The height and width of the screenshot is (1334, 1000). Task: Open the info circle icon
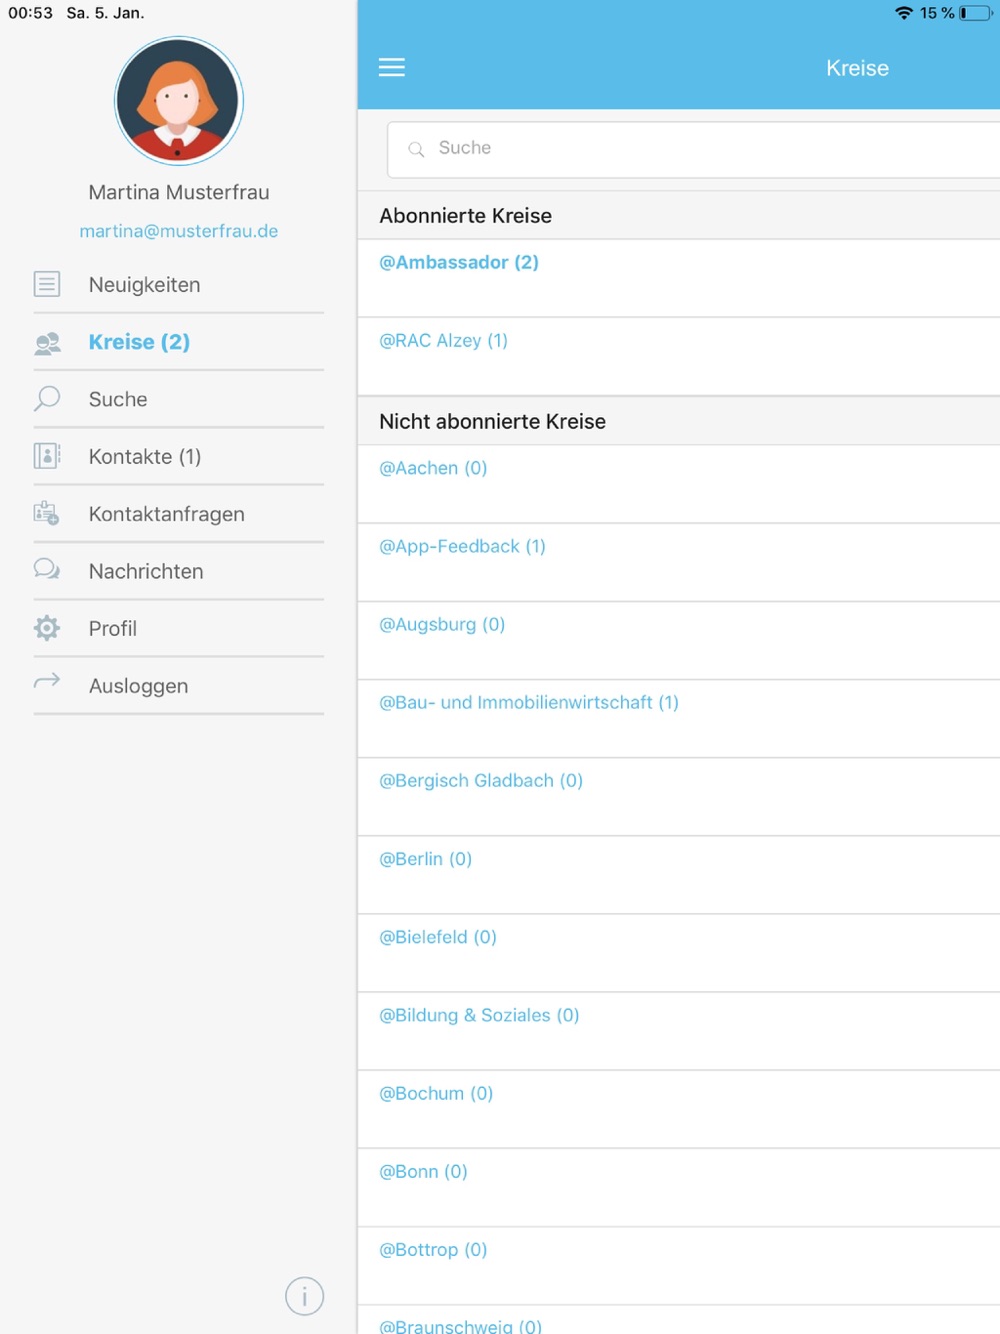tap(304, 1296)
